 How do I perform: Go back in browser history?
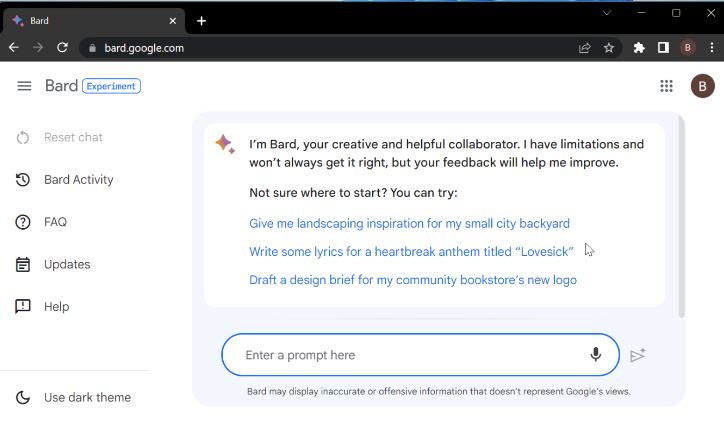(x=14, y=48)
